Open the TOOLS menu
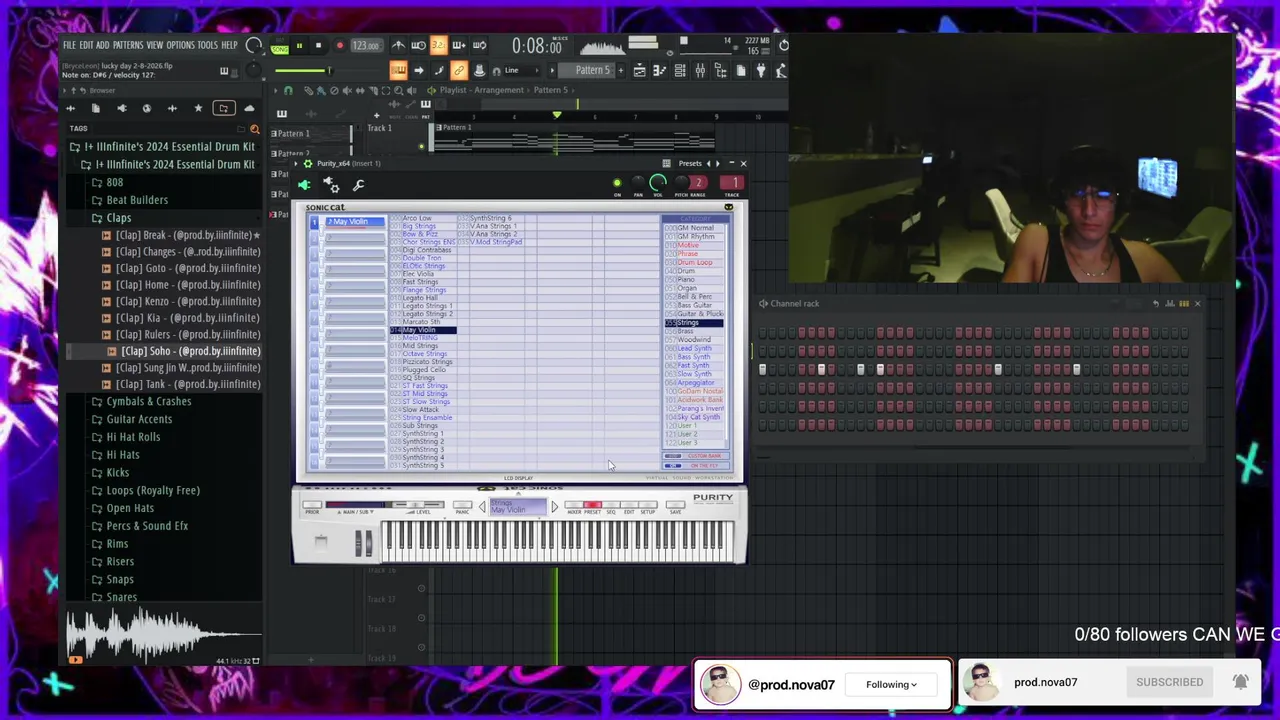The image size is (1280, 720). (207, 45)
